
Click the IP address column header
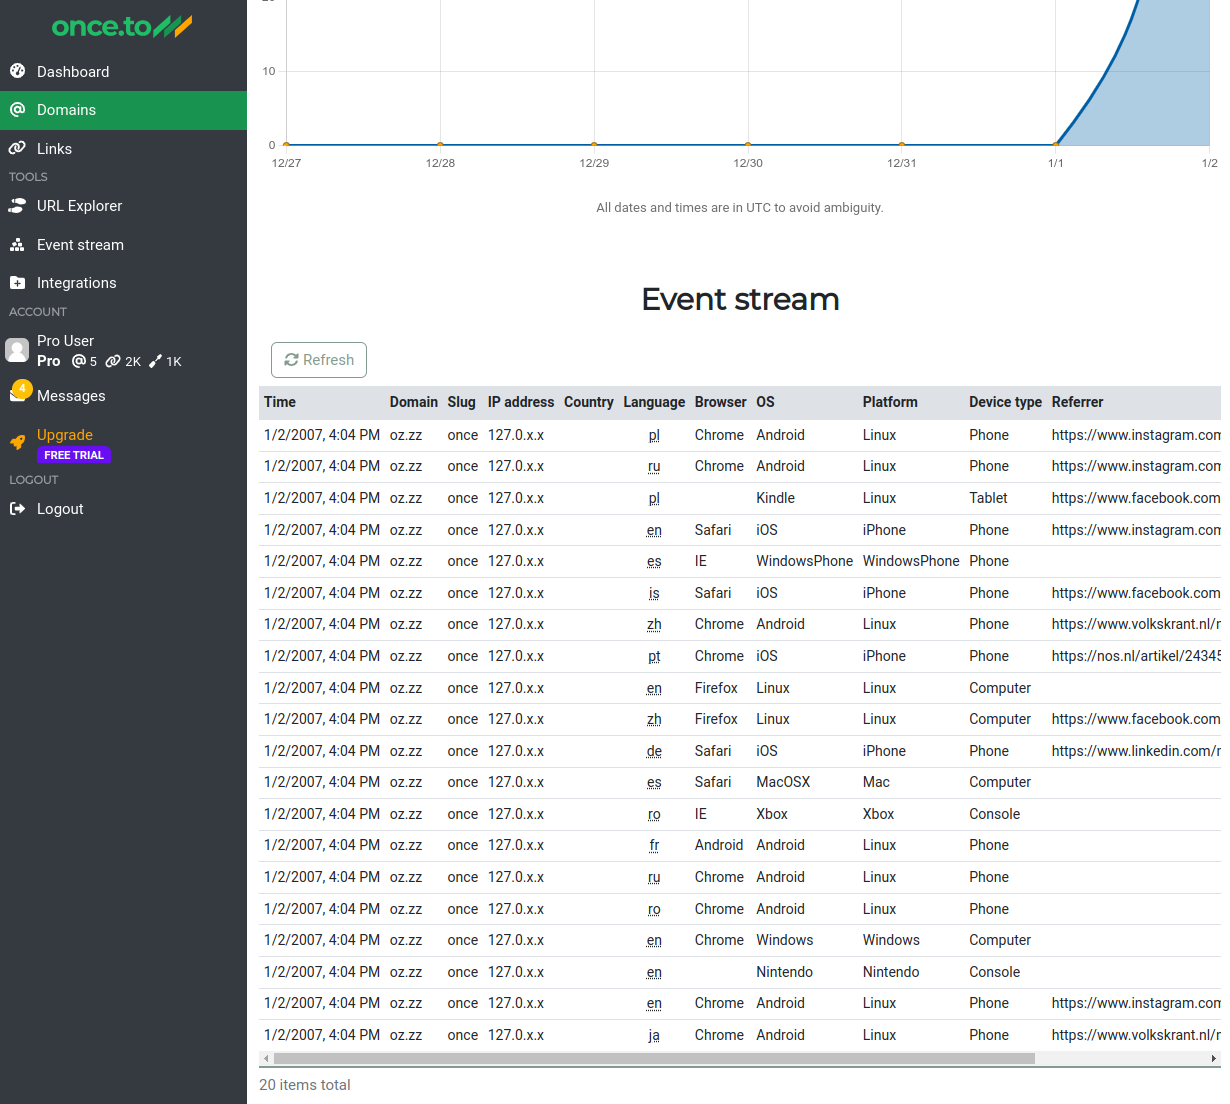pyautogui.click(x=521, y=402)
